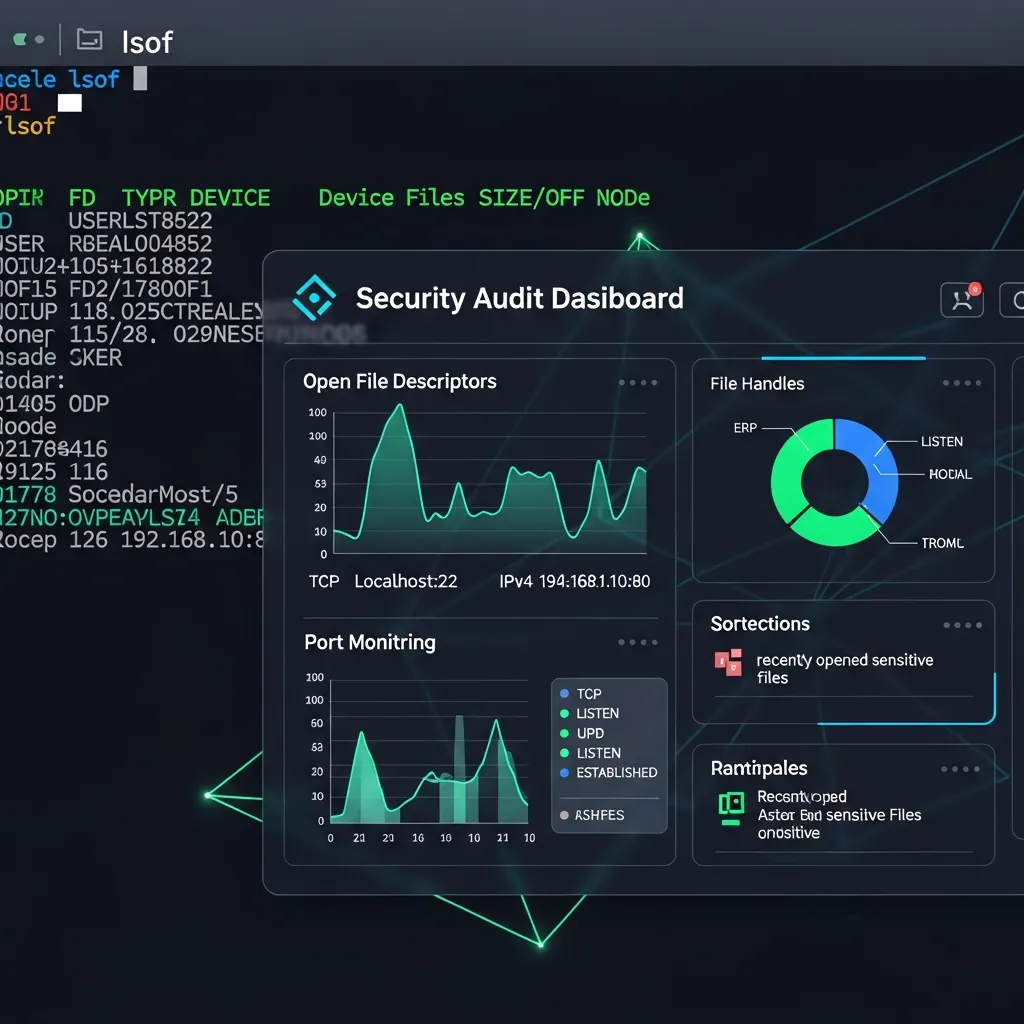Open the notifications icon with red badge

click(961, 299)
